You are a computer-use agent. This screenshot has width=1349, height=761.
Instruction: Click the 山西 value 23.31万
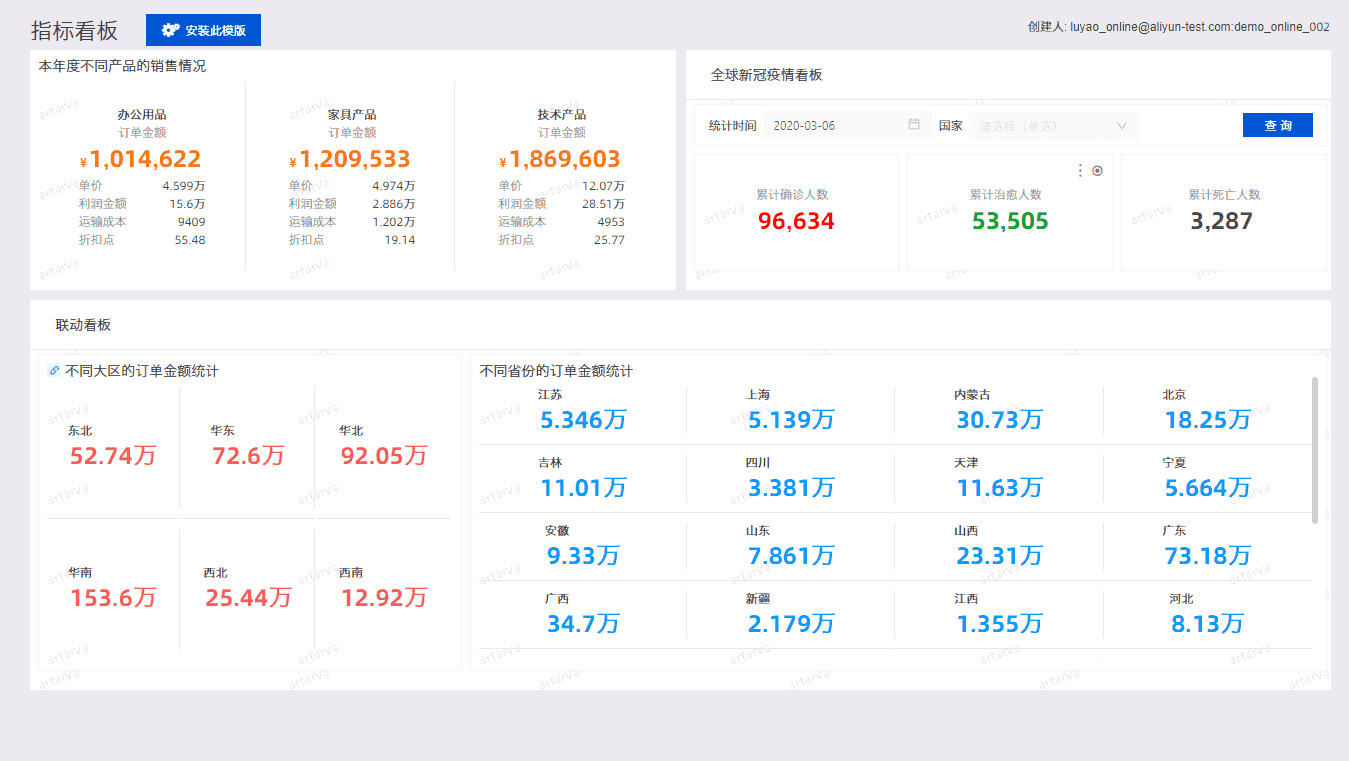pos(999,556)
